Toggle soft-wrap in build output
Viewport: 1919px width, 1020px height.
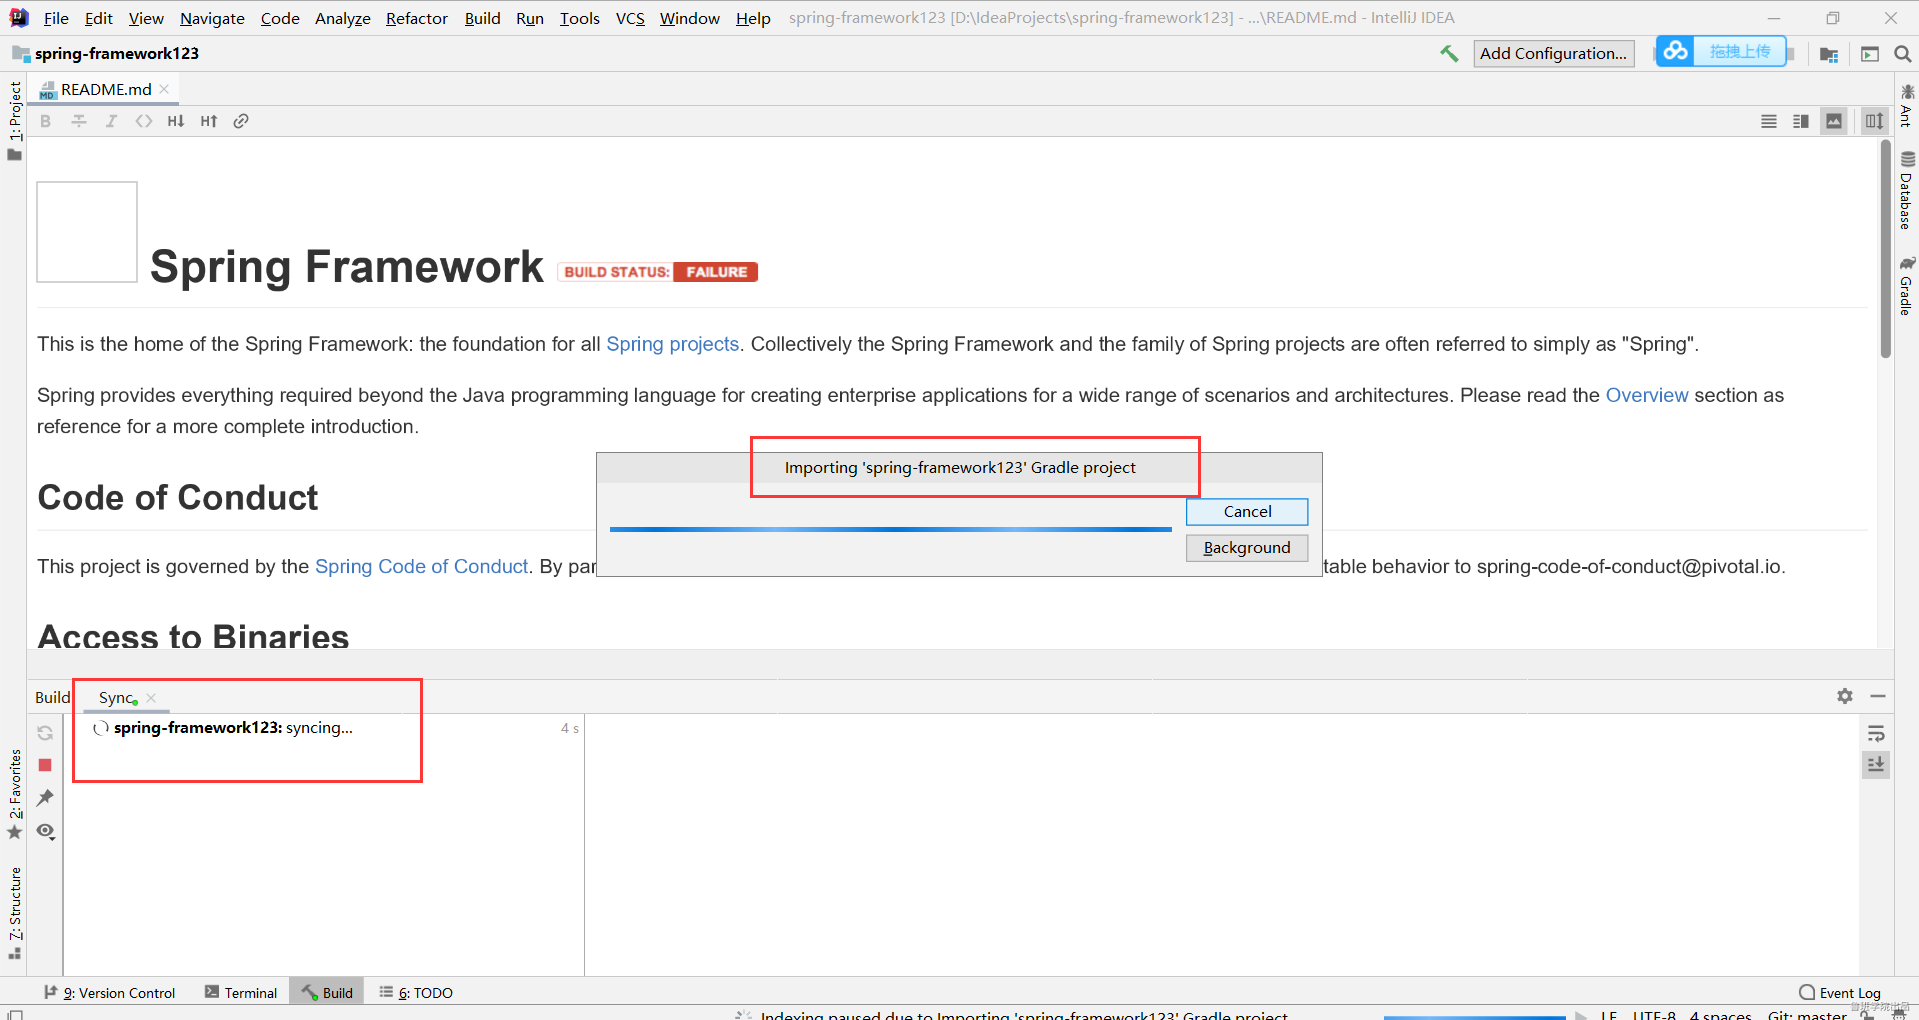(1876, 734)
